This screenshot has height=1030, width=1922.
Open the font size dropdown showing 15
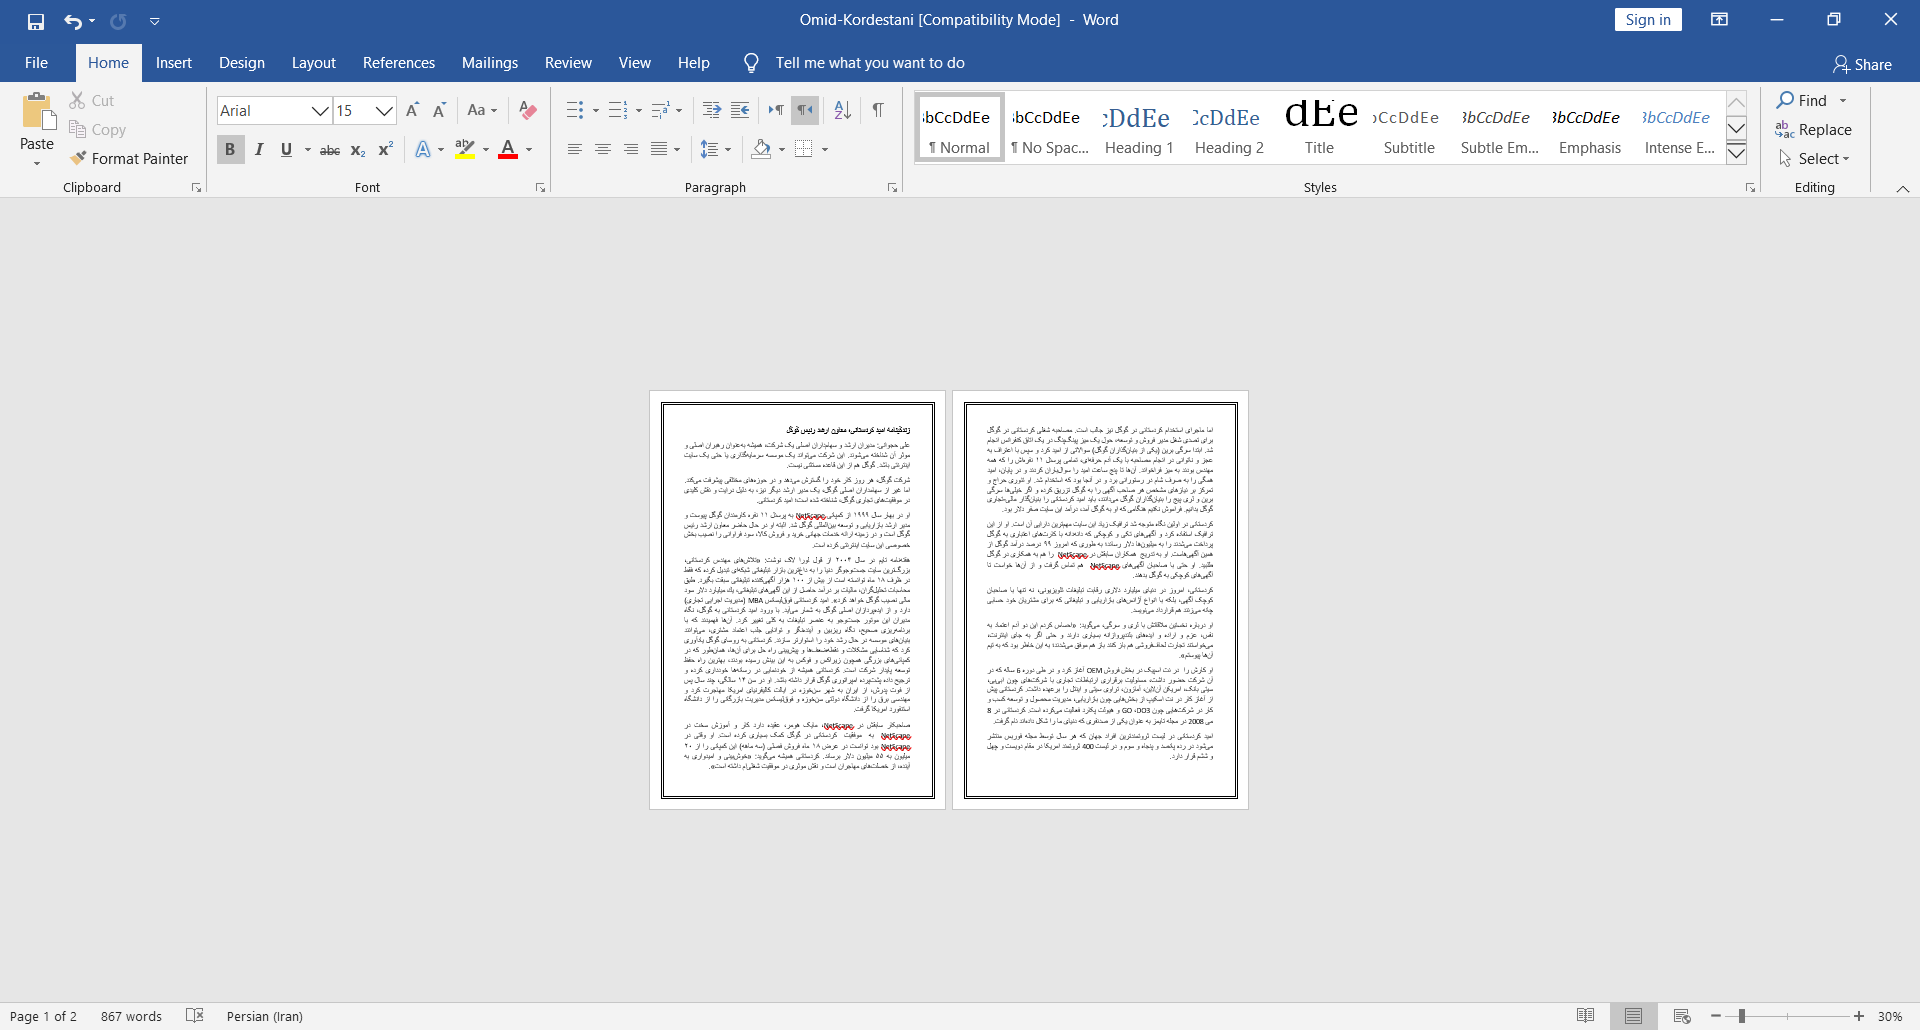pyautogui.click(x=384, y=111)
